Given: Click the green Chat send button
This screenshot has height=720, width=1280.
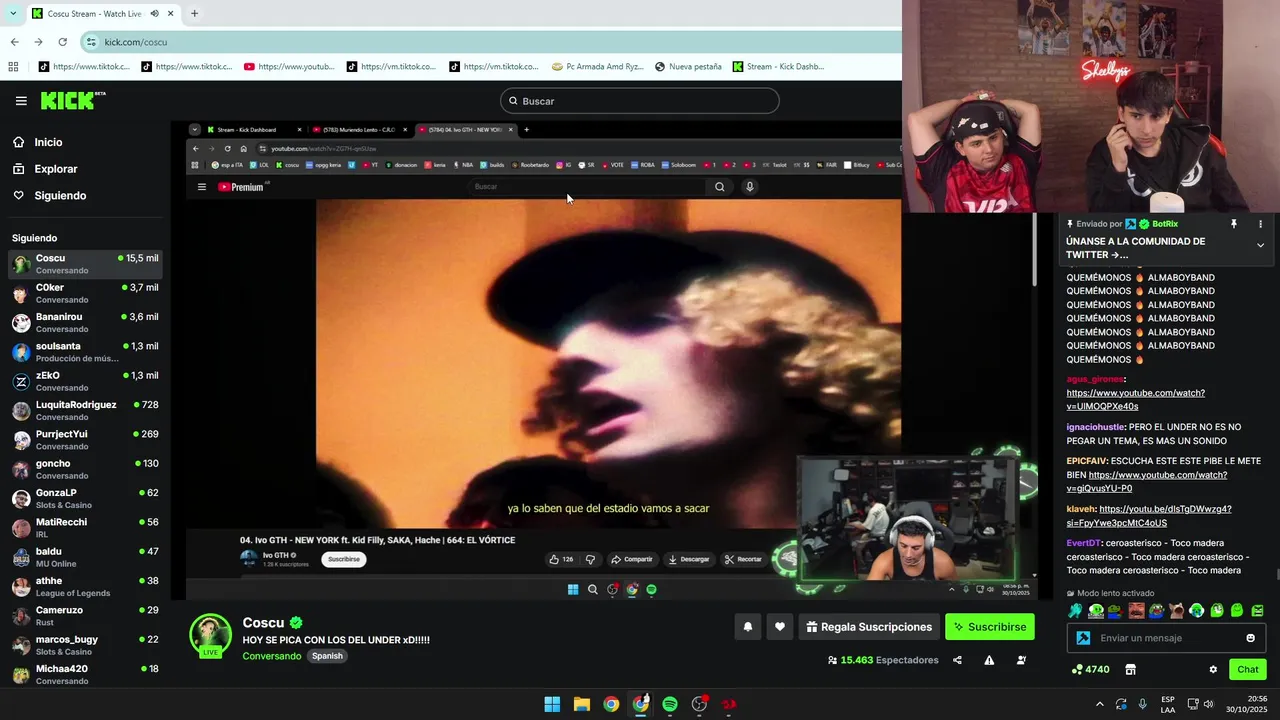Looking at the screenshot, I should 1248,670.
